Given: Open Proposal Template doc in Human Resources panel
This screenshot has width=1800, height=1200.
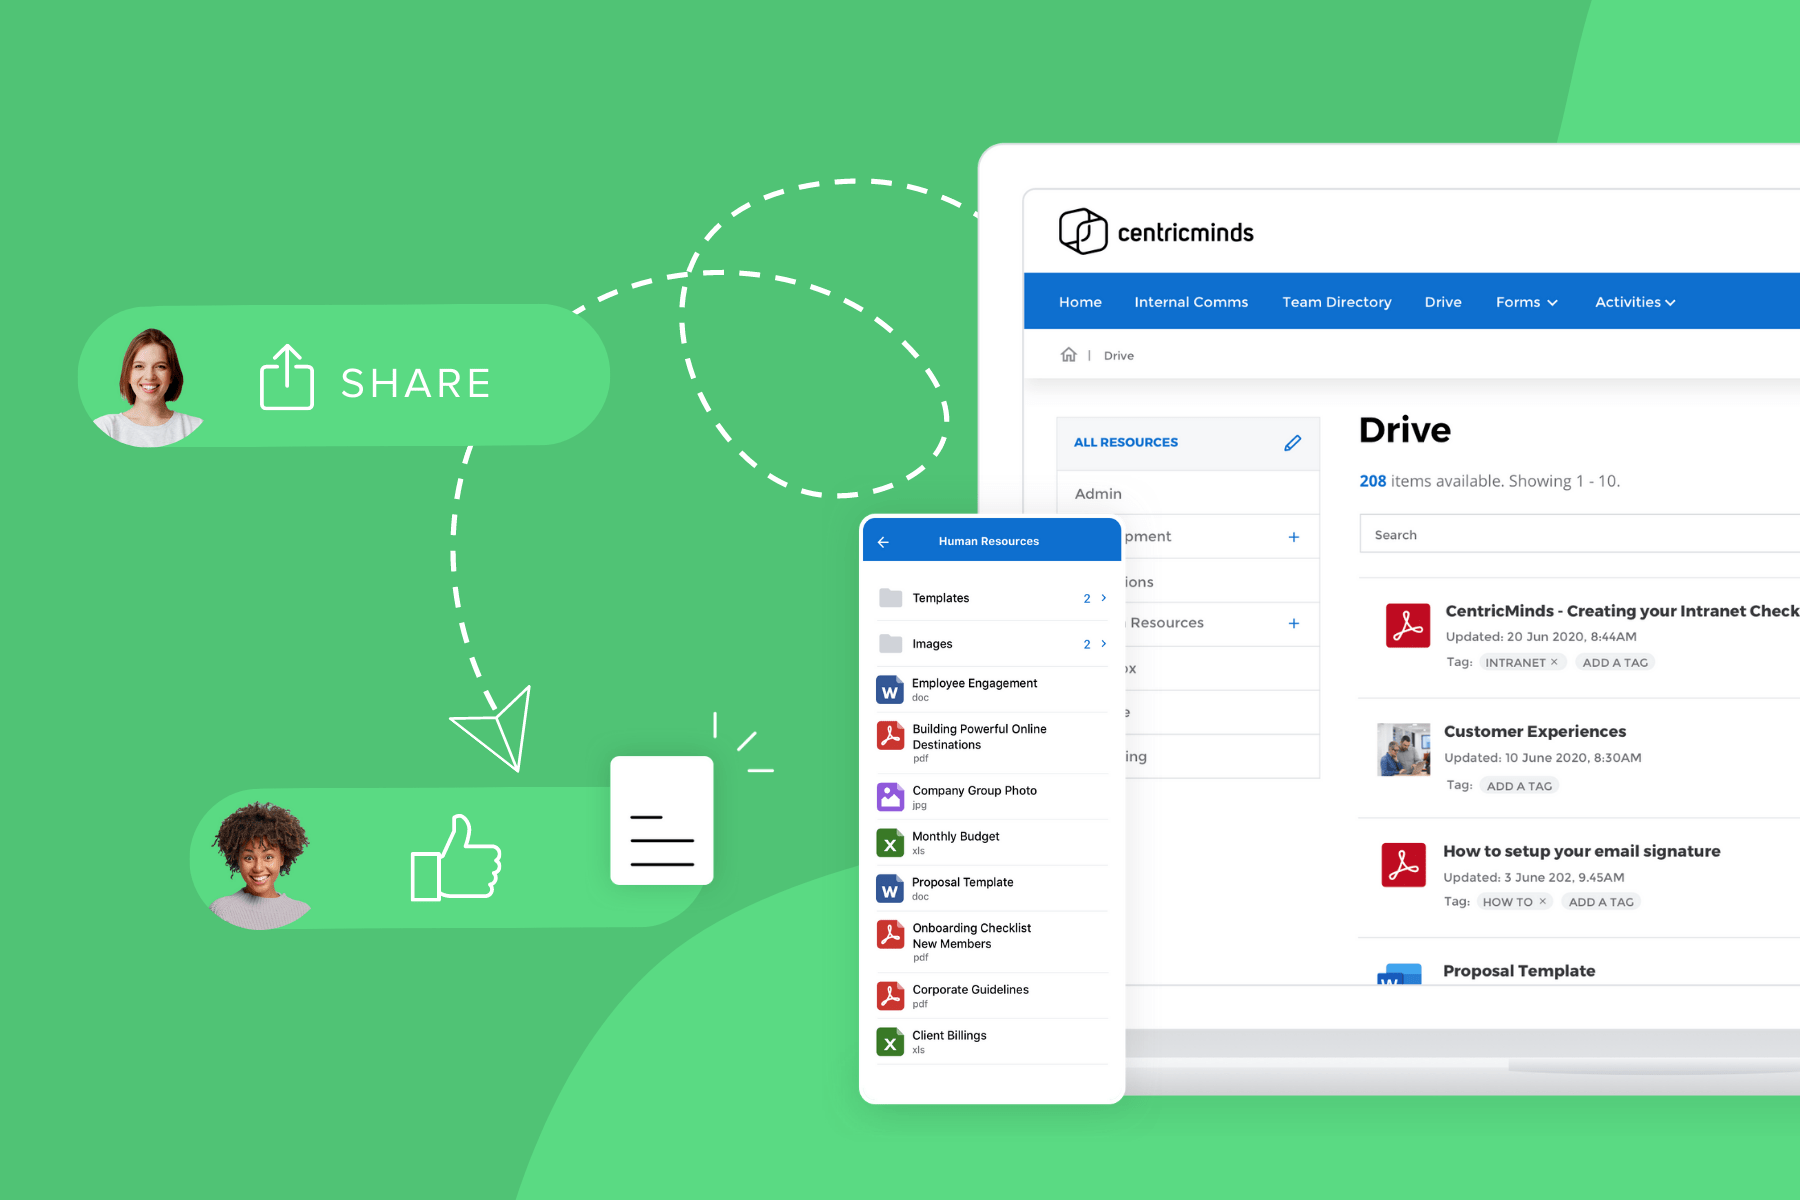Looking at the screenshot, I should click(992, 889).
